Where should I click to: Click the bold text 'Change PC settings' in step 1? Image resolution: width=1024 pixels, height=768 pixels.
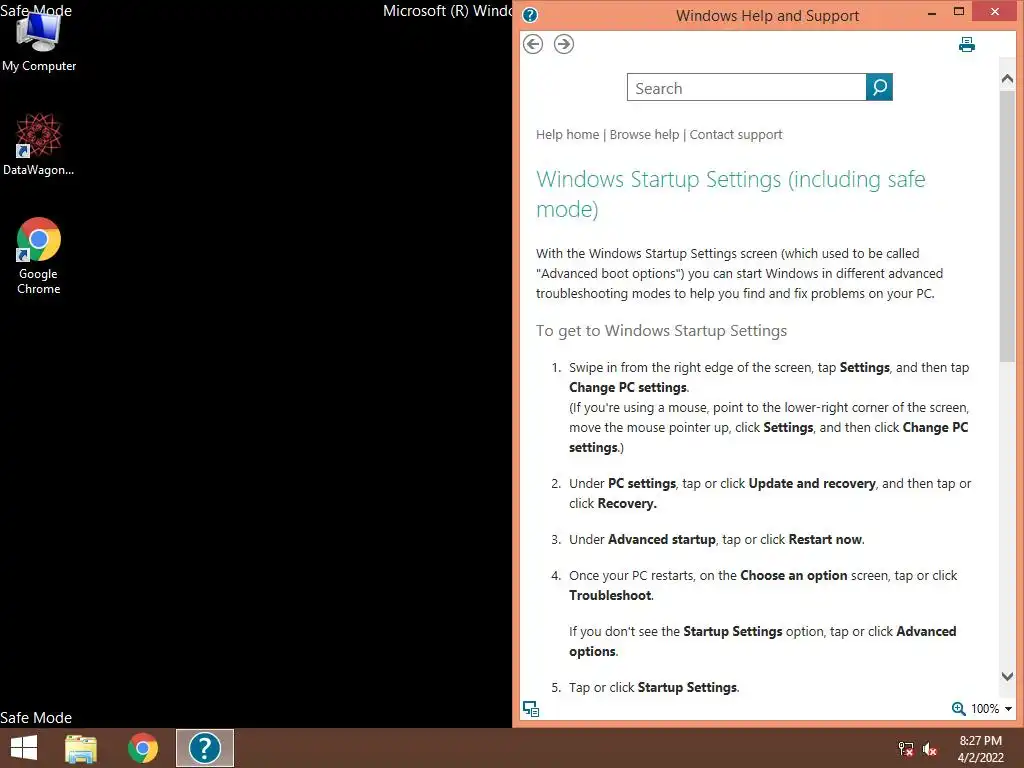pos(628,387)
